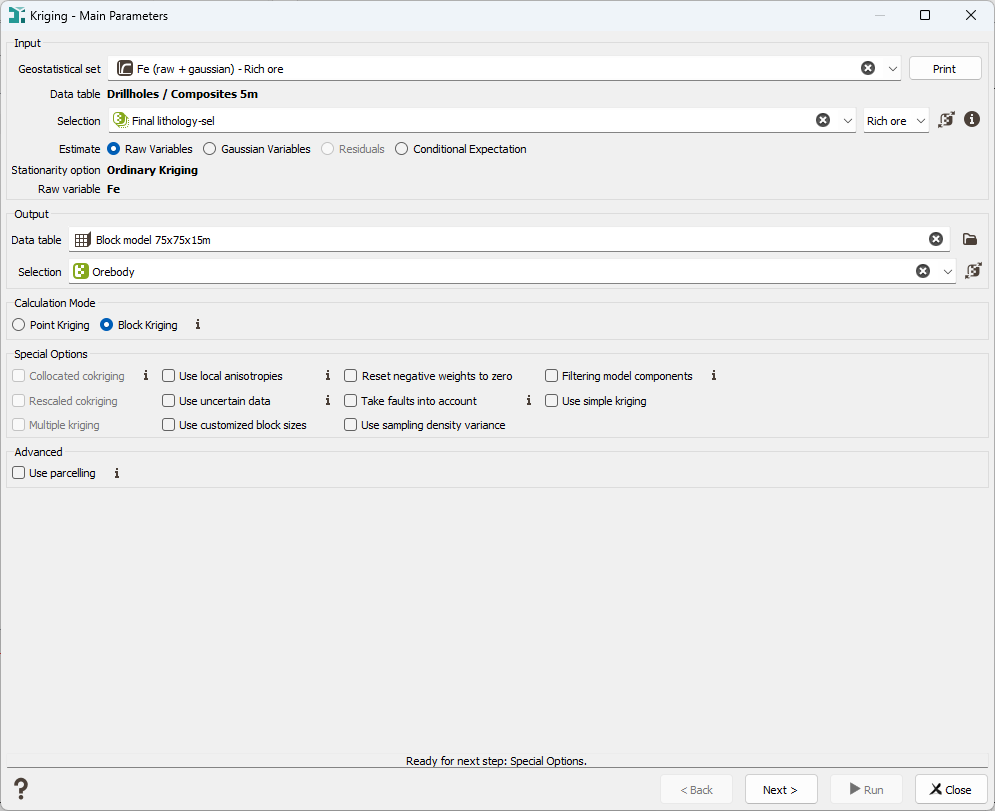Viewport: 995px width, 811px height.
Task: Click 'Ready for next step: Special Options.' status
Action: (x=496, y=761)
